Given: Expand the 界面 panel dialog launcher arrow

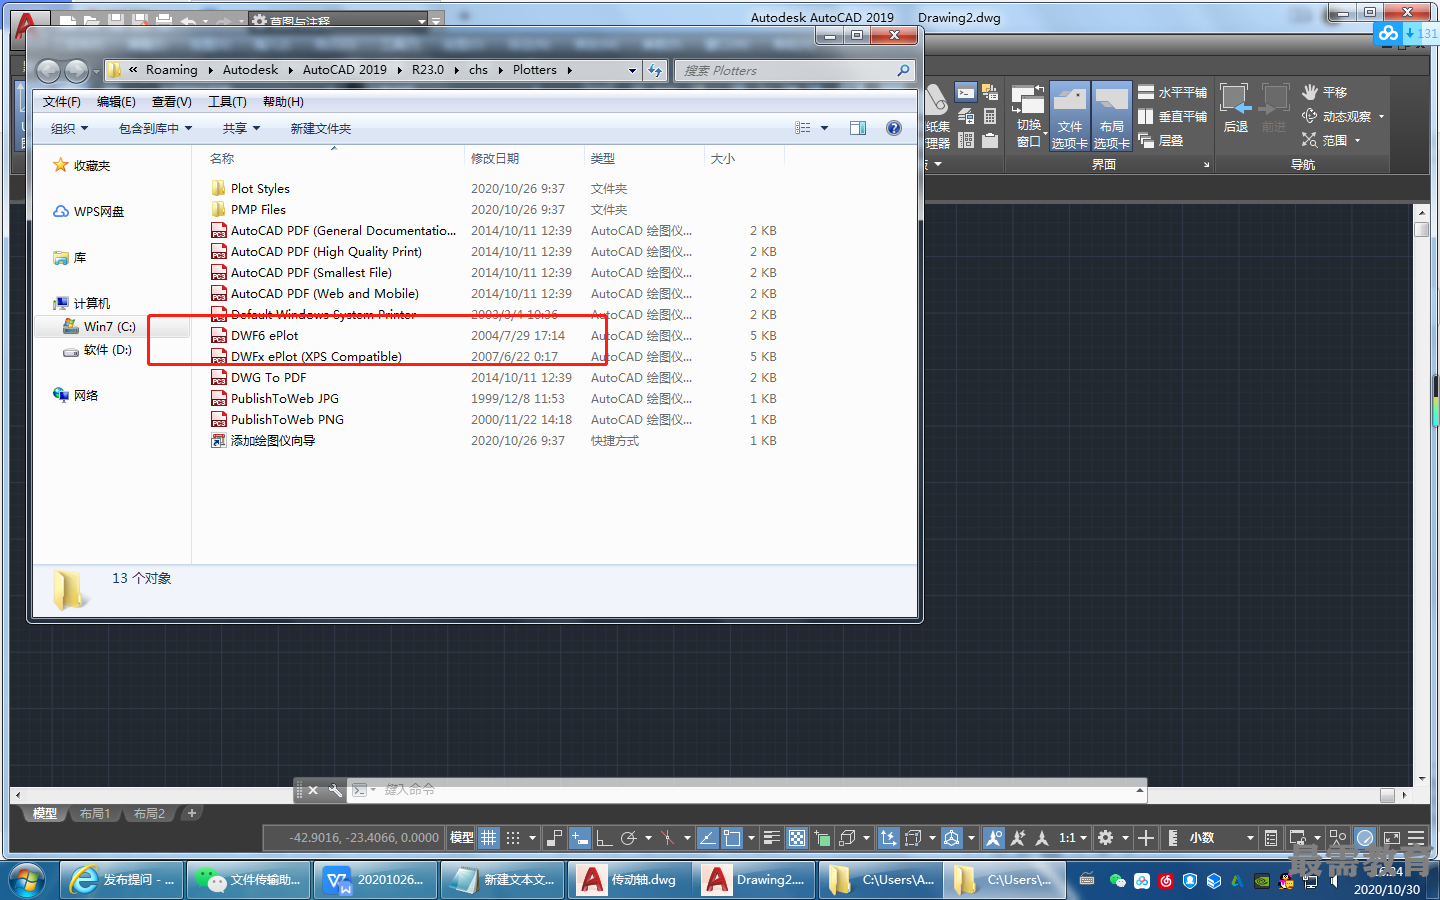Looking at the screenshot, I should pos(1206,164).
